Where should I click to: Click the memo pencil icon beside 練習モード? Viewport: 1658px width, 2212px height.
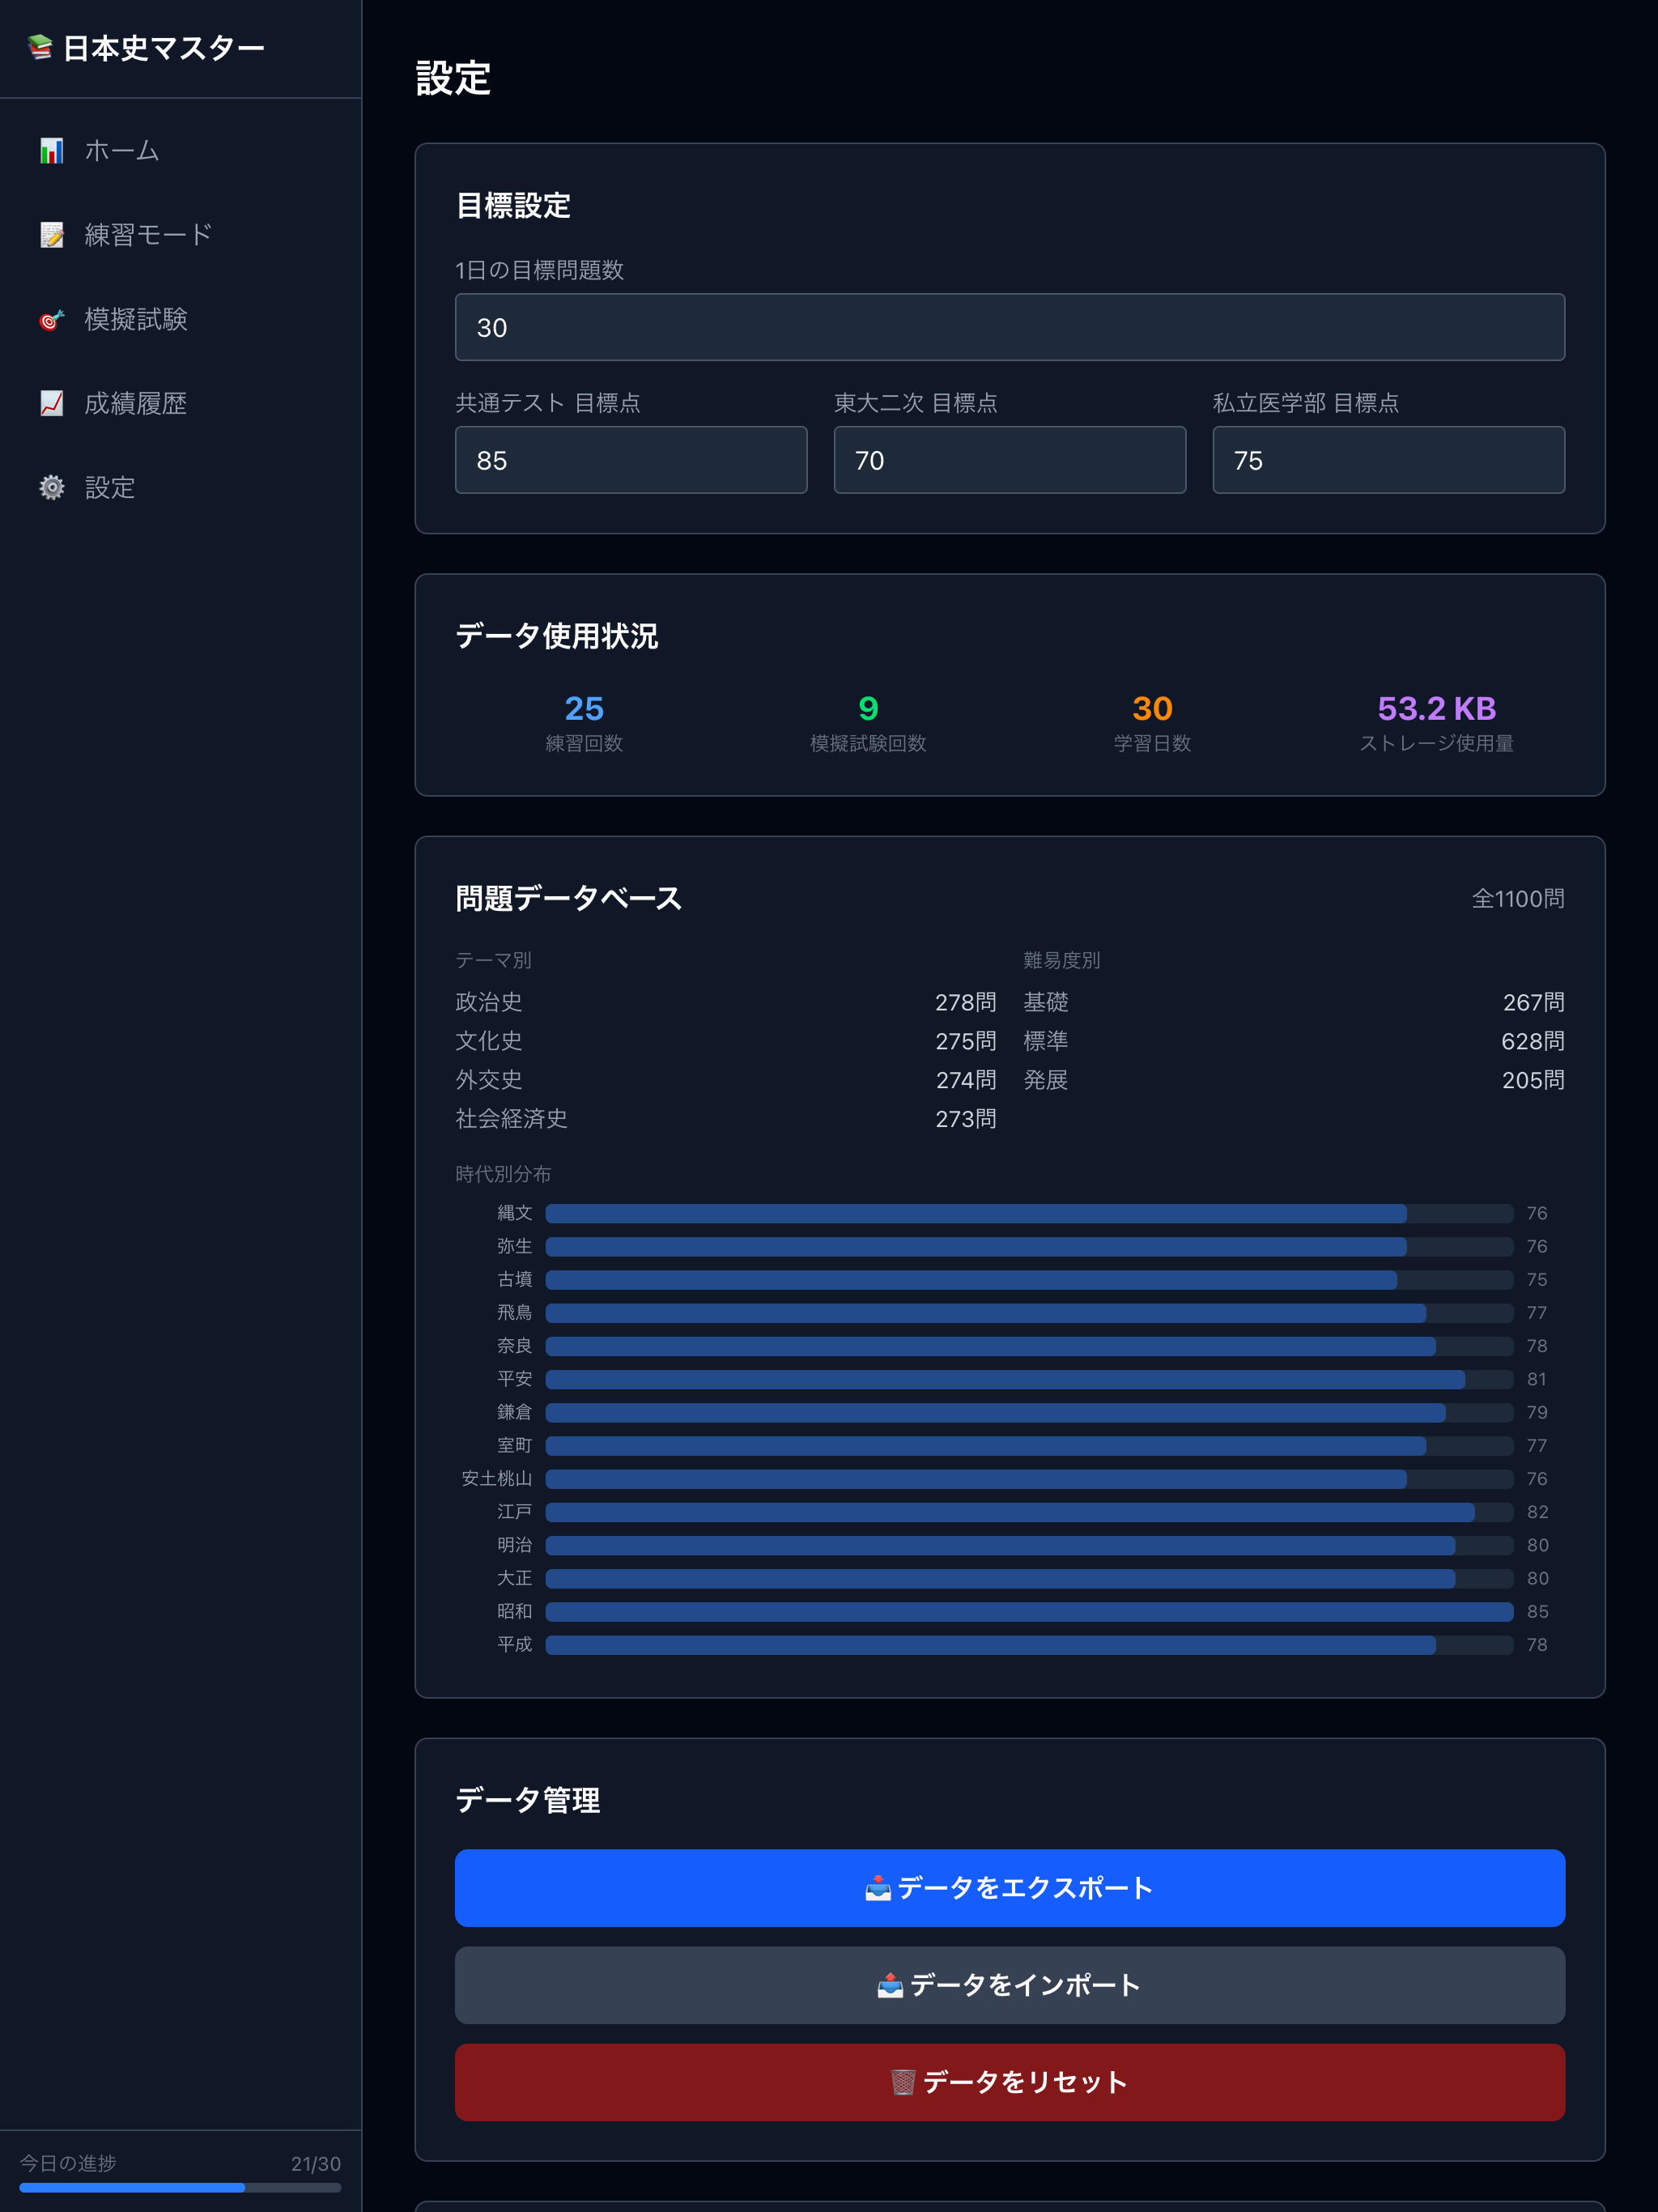pos(52,235)
